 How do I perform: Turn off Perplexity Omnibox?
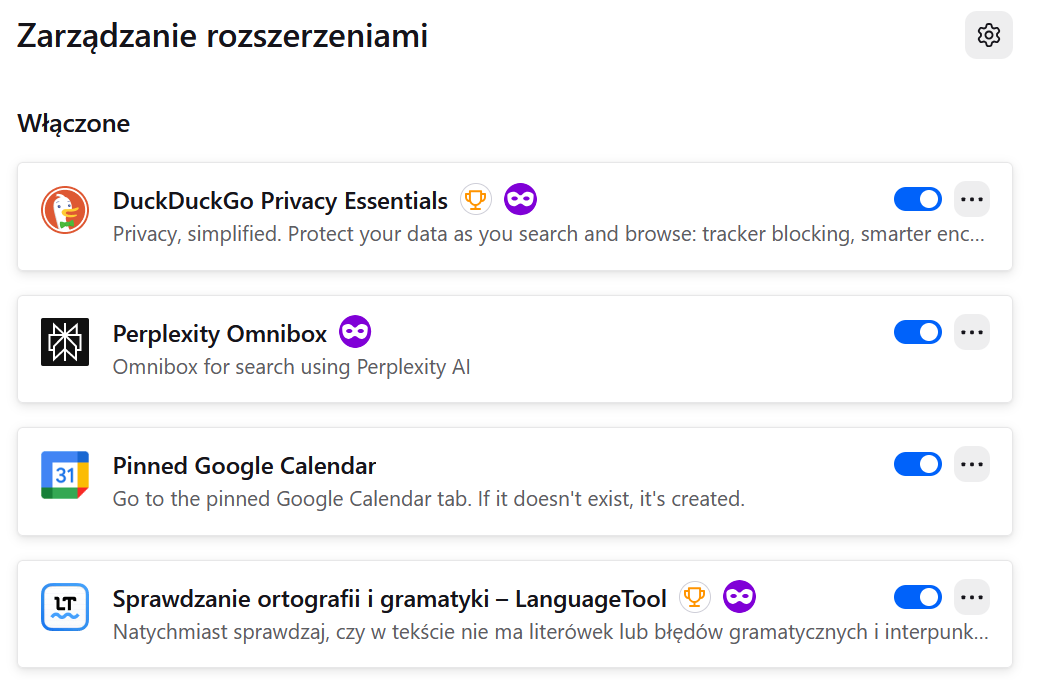coord(917,331)
